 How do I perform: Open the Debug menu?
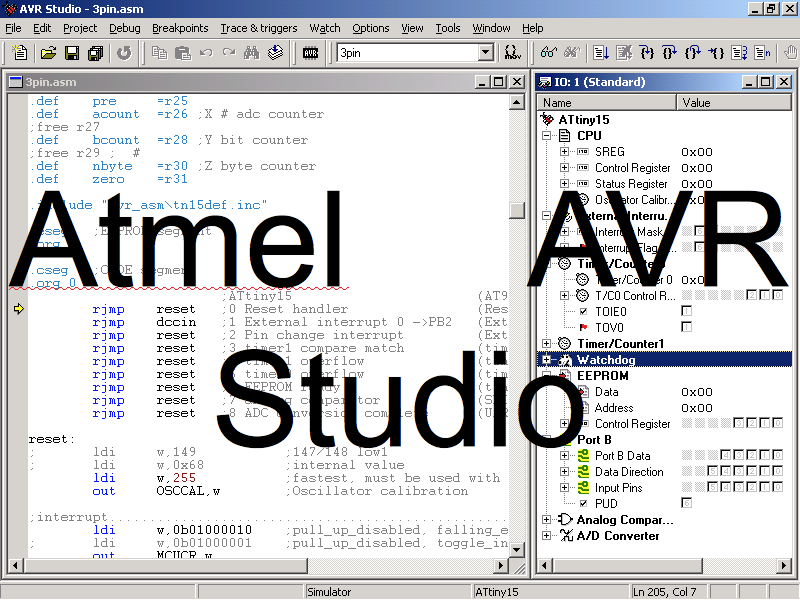124,28
